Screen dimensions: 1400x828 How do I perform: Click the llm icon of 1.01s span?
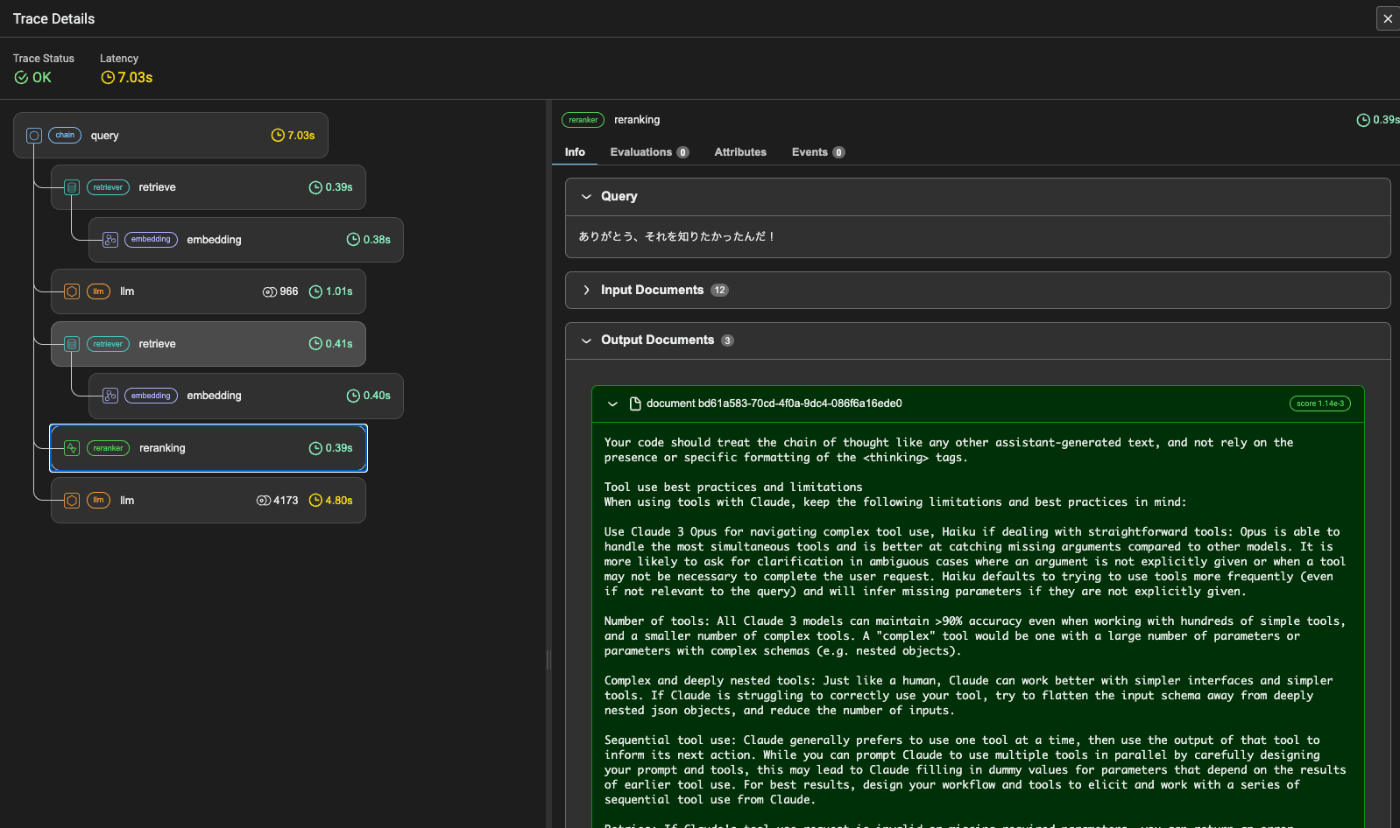pos(71,292)
